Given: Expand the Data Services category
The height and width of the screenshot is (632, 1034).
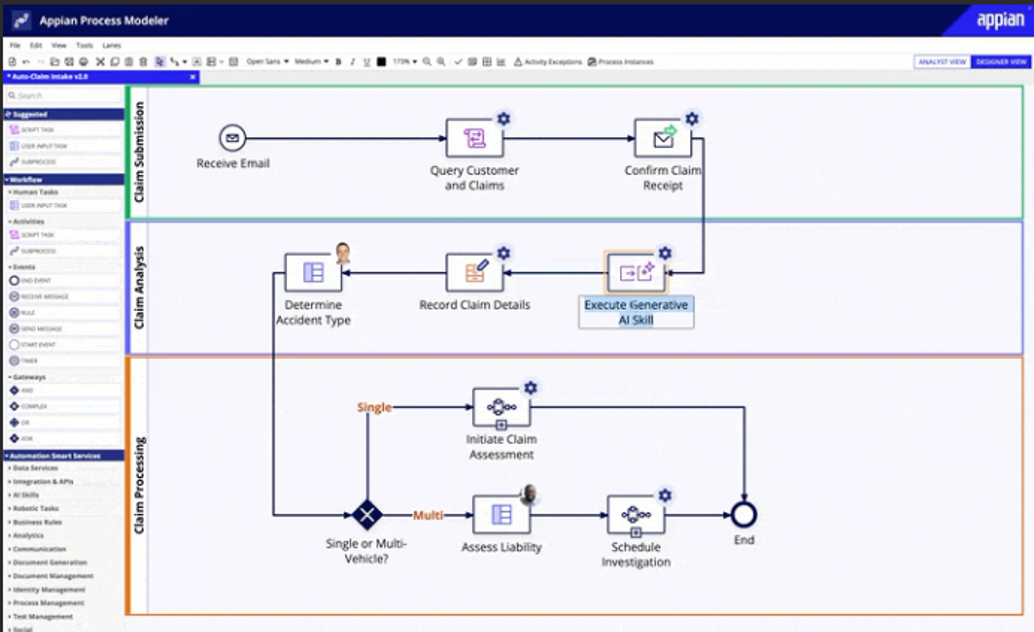Looking at the screenshot, I should [34, 468].
